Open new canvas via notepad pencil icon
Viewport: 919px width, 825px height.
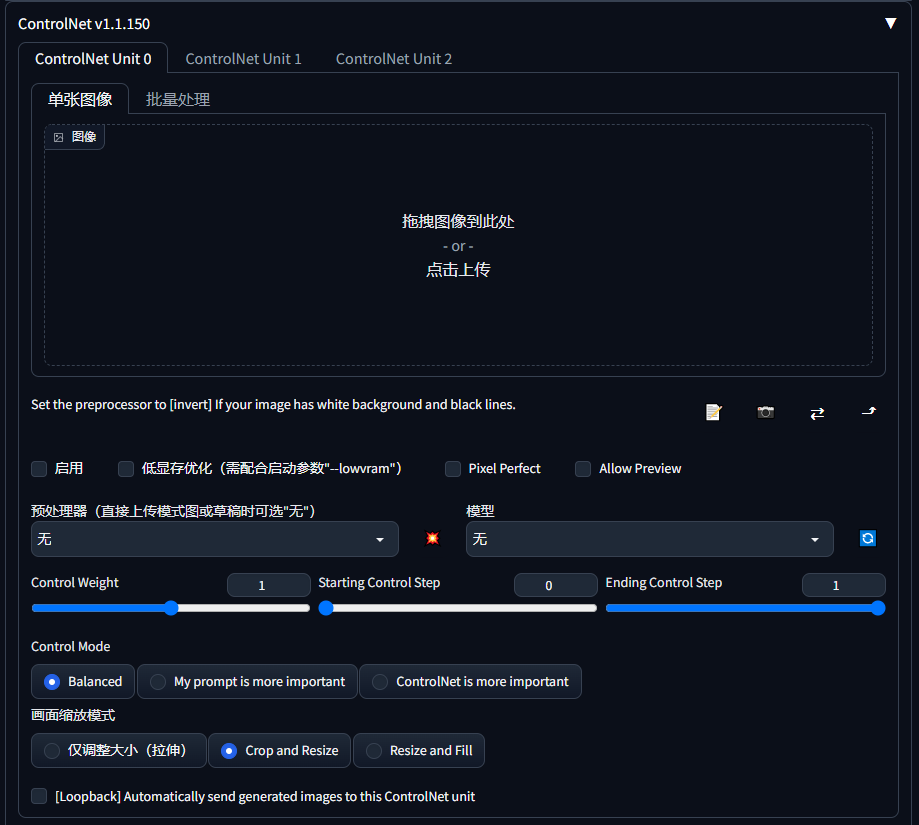click(x=713, y=412)
